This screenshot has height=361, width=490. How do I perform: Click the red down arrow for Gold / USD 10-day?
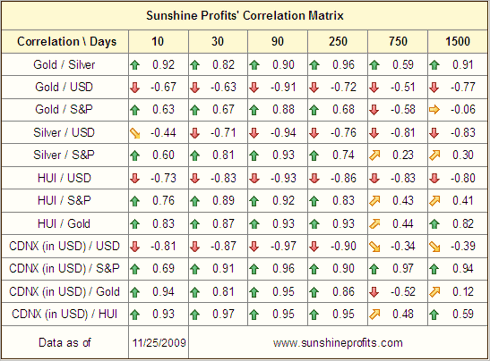(x=135, y=88)
